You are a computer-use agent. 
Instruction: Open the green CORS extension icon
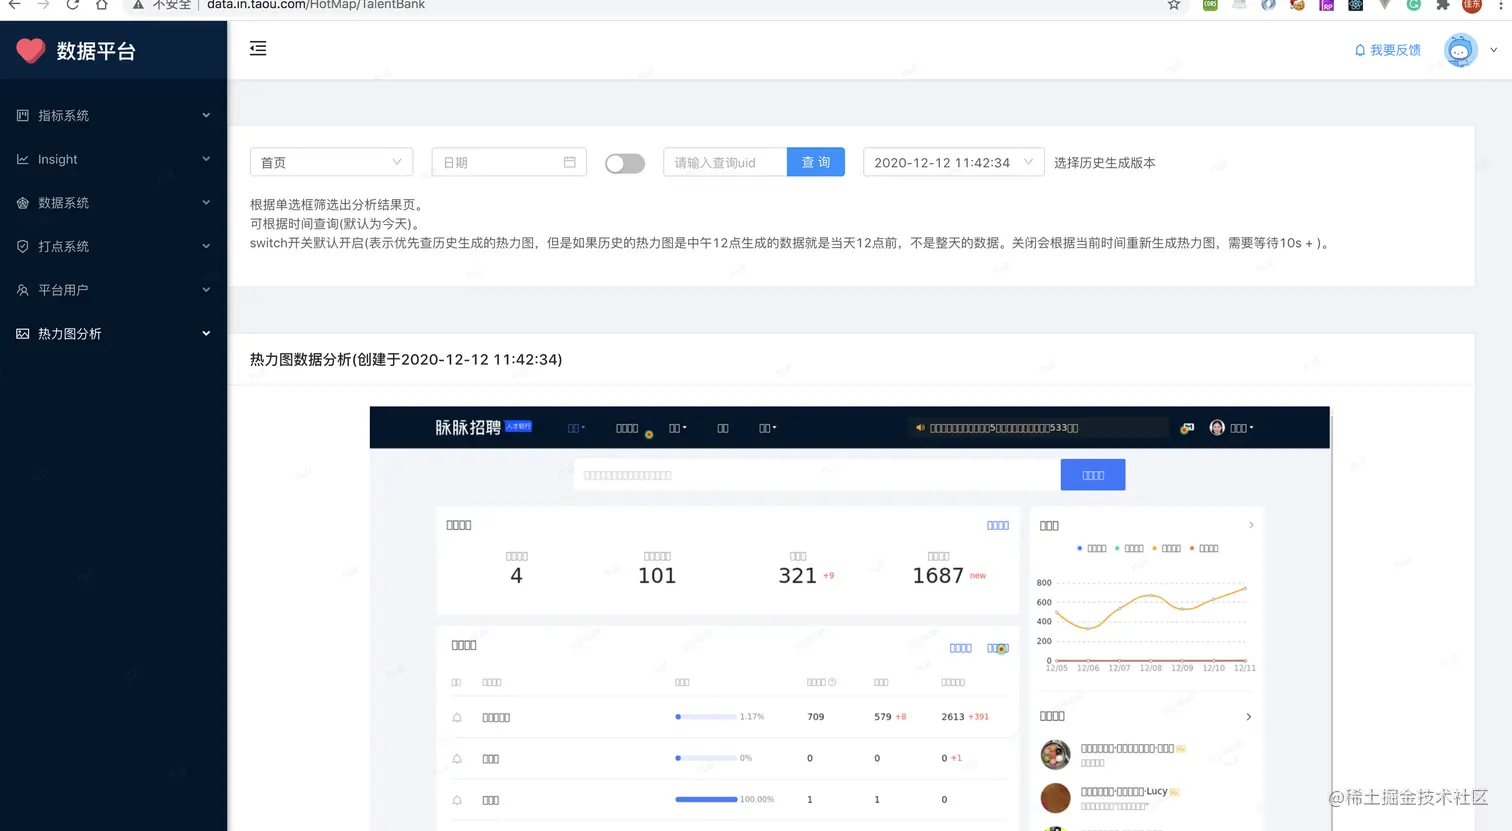1210,5
